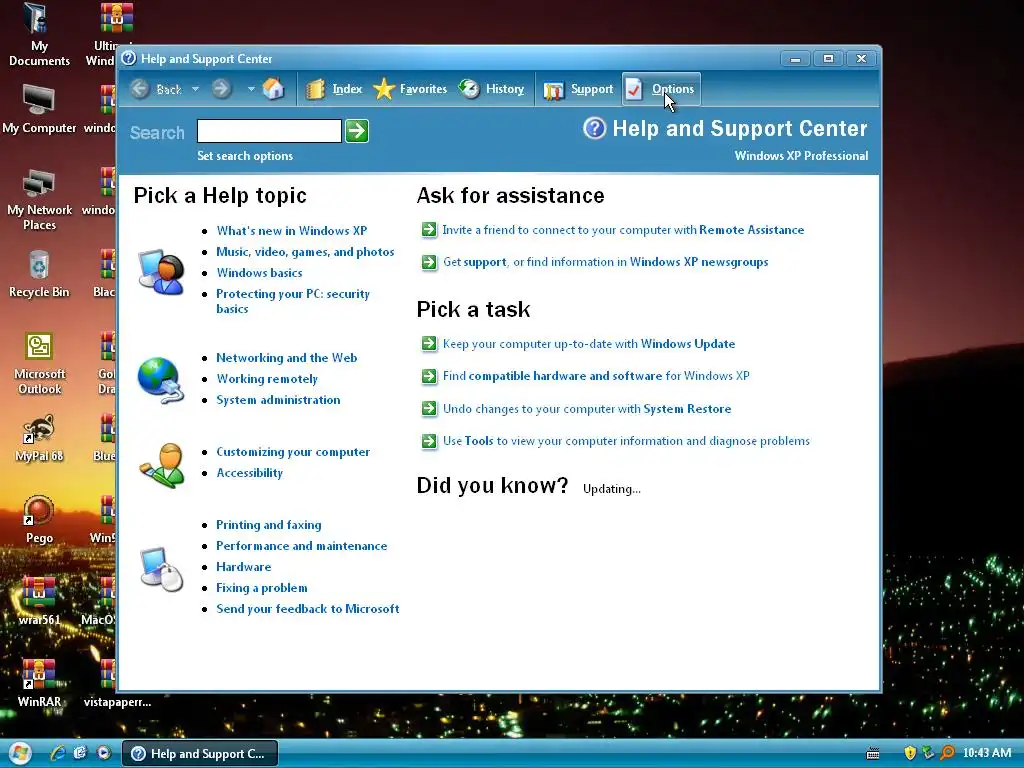Open Favorites in the toolbar
This screenshot has height=768, width=1024.
(410, 89)
